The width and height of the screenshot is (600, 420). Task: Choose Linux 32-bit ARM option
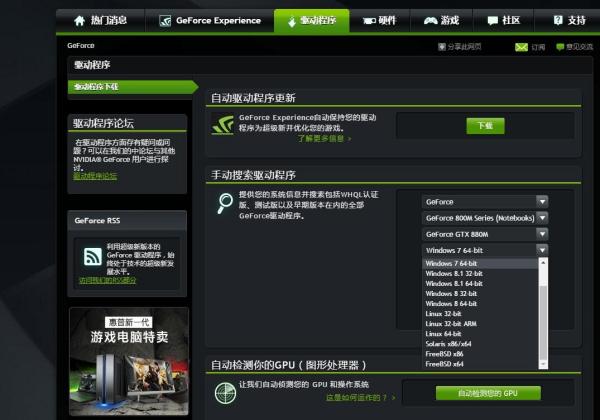480,324
